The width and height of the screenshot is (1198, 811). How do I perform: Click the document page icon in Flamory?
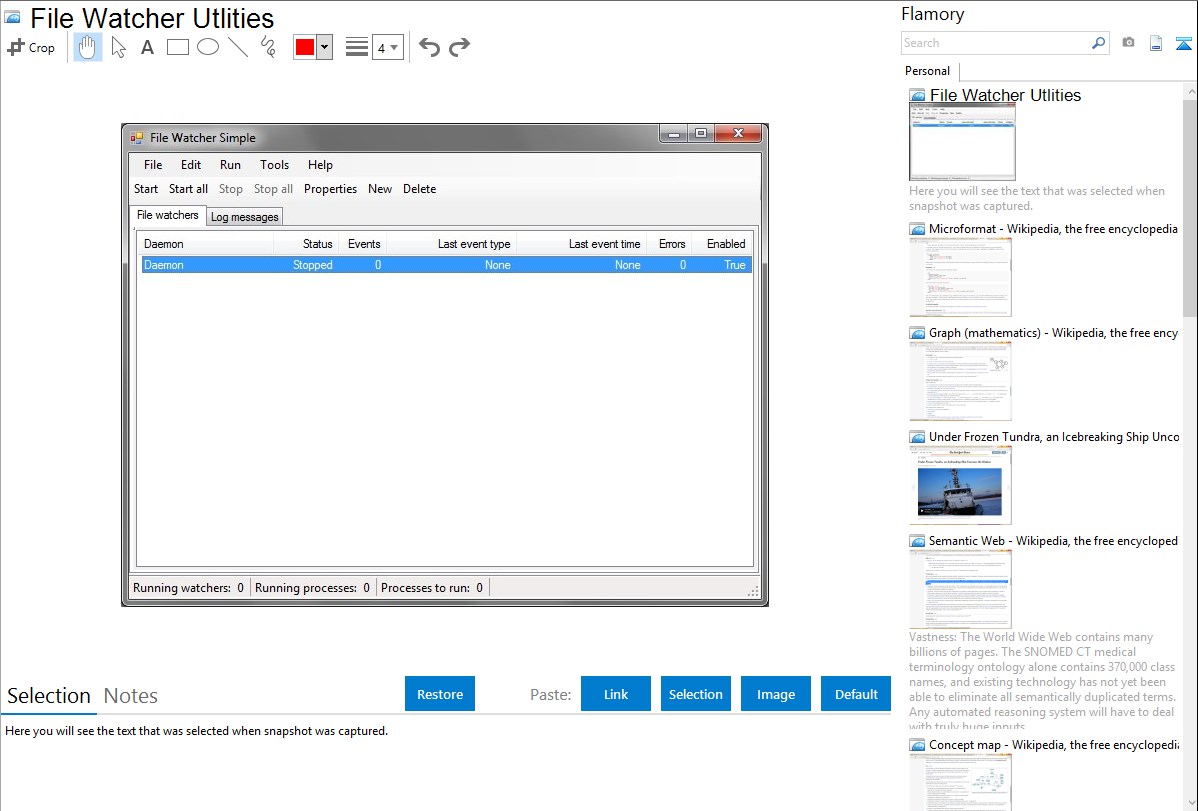tap(1156, 43)
